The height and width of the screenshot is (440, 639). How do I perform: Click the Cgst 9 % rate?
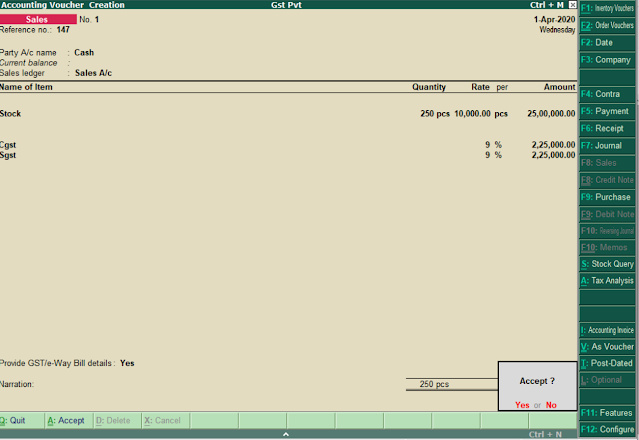coord(493,145)
